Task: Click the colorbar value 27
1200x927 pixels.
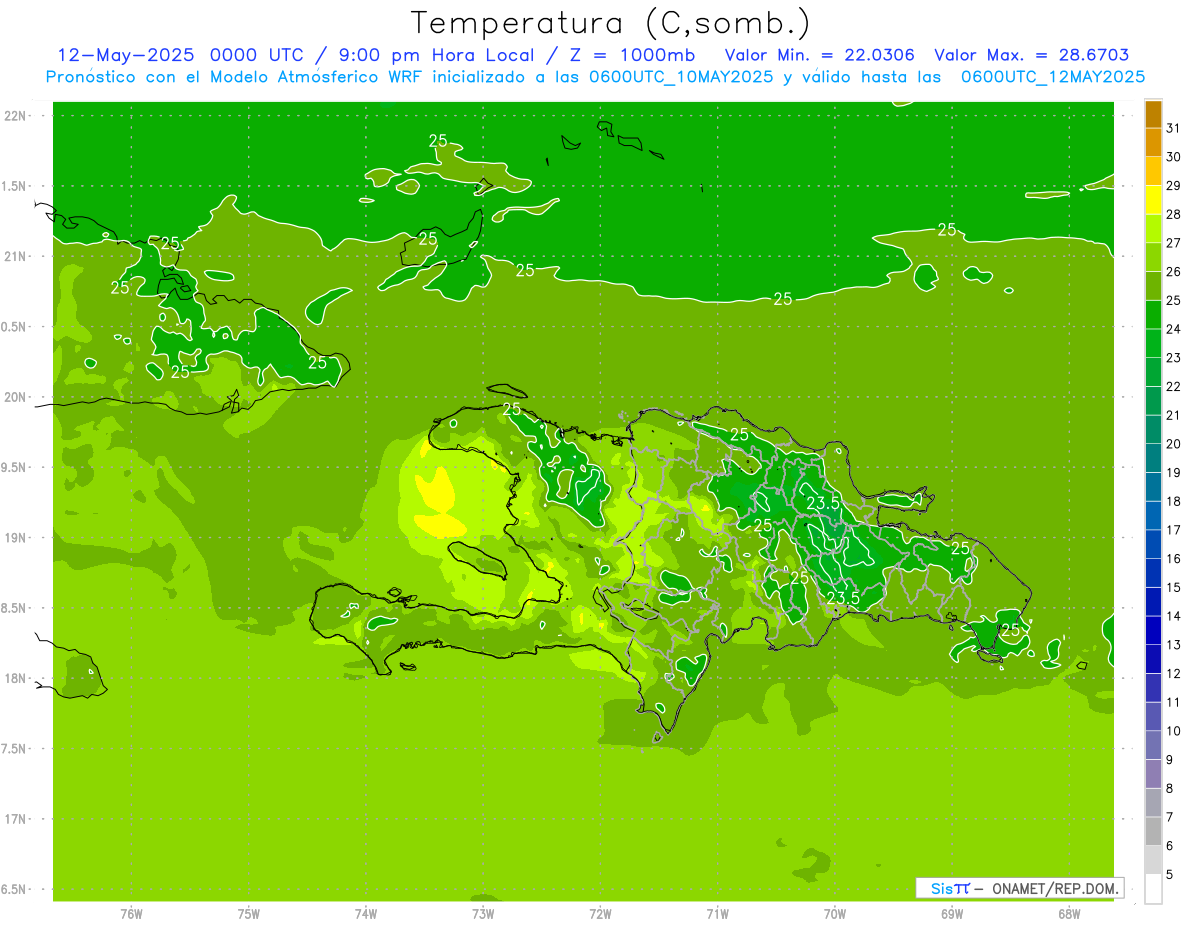Action: click(x=1173, y=243)
